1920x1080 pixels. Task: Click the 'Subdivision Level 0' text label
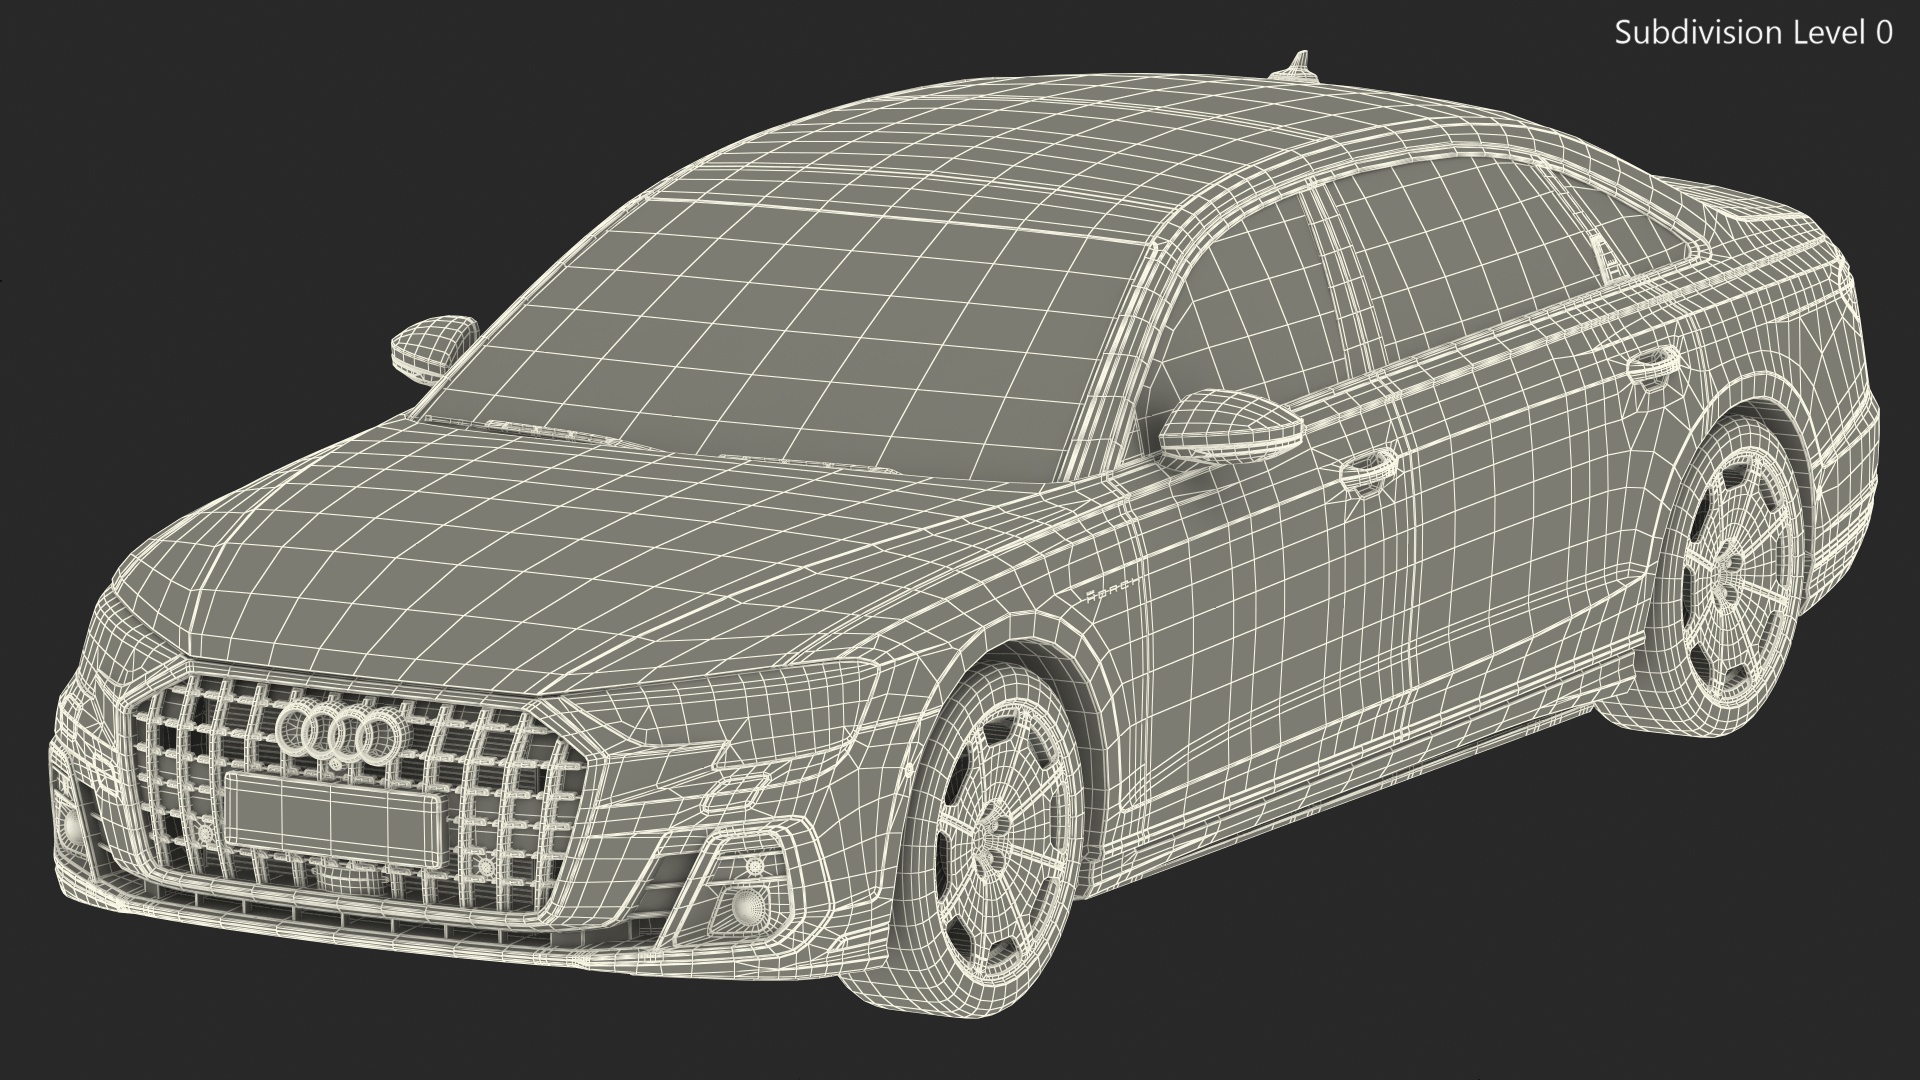pyautogui.click(x=1754, y=33)
